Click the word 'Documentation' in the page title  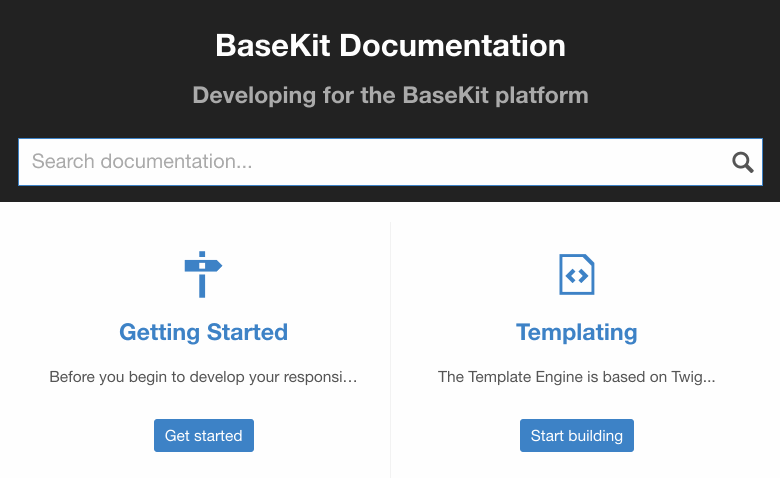point(453,46)
